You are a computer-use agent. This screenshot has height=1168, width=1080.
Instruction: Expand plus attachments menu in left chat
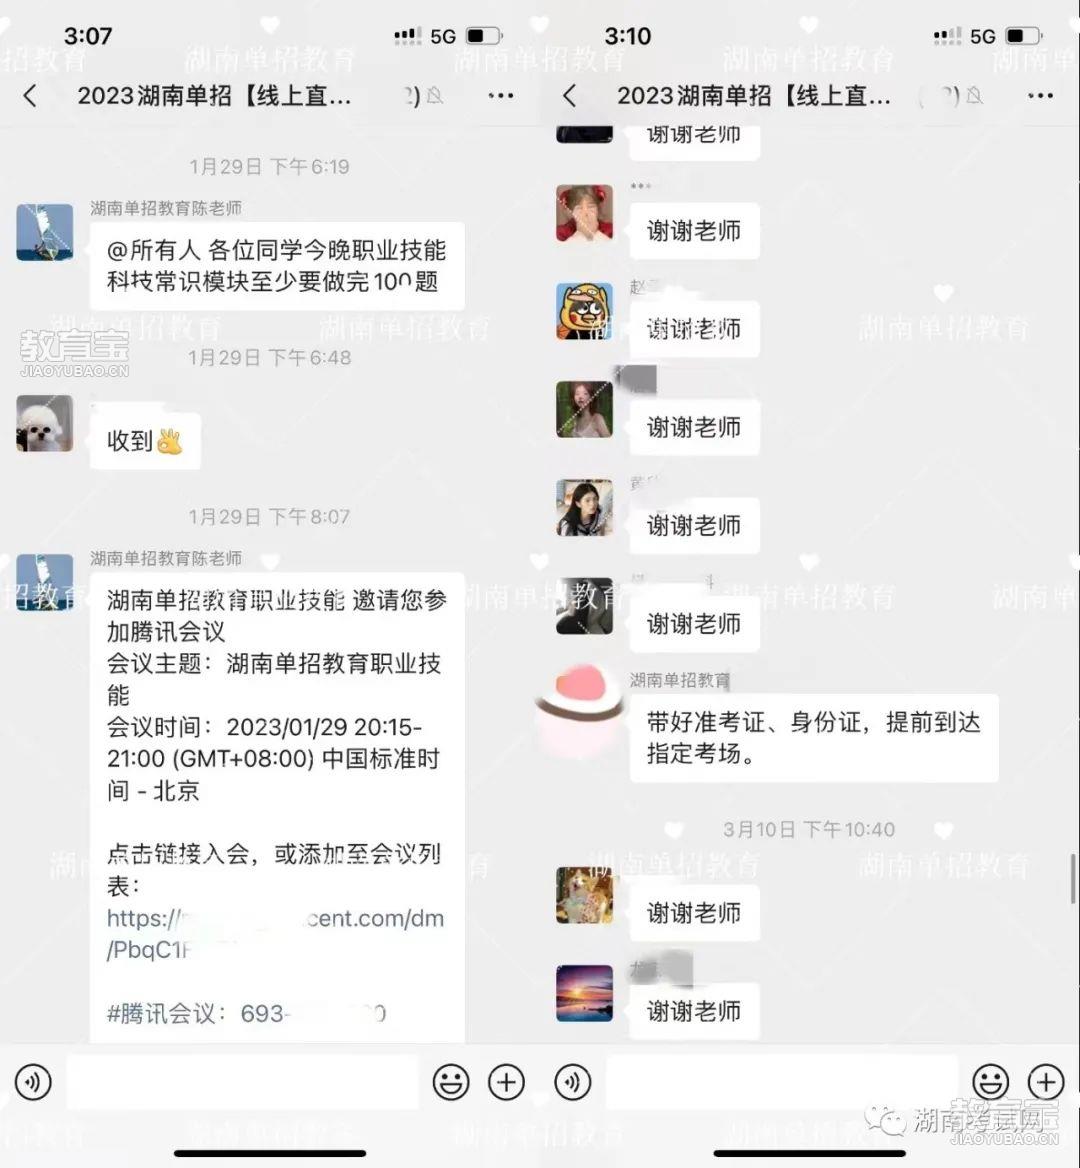(506, 1082)
